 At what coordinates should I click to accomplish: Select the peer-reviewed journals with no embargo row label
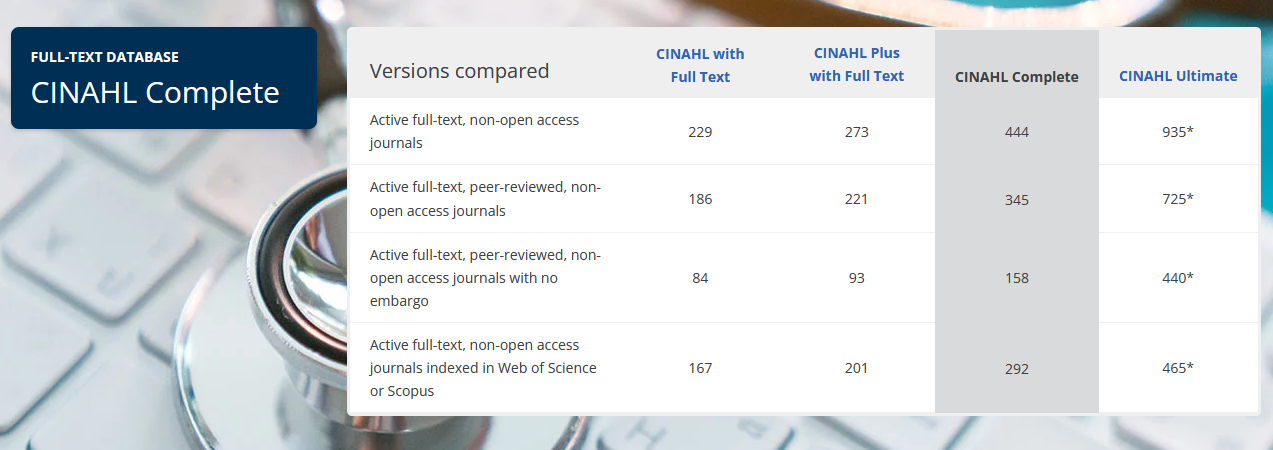pos(485,278)
